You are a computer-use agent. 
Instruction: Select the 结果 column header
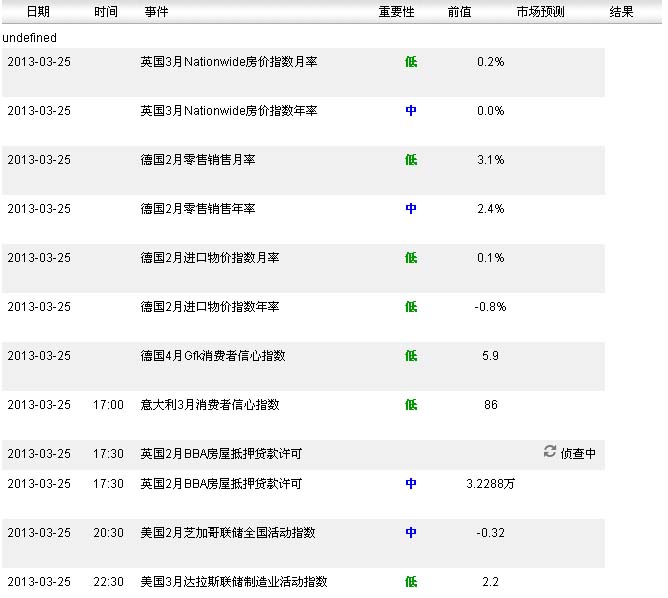coord(621,12)
